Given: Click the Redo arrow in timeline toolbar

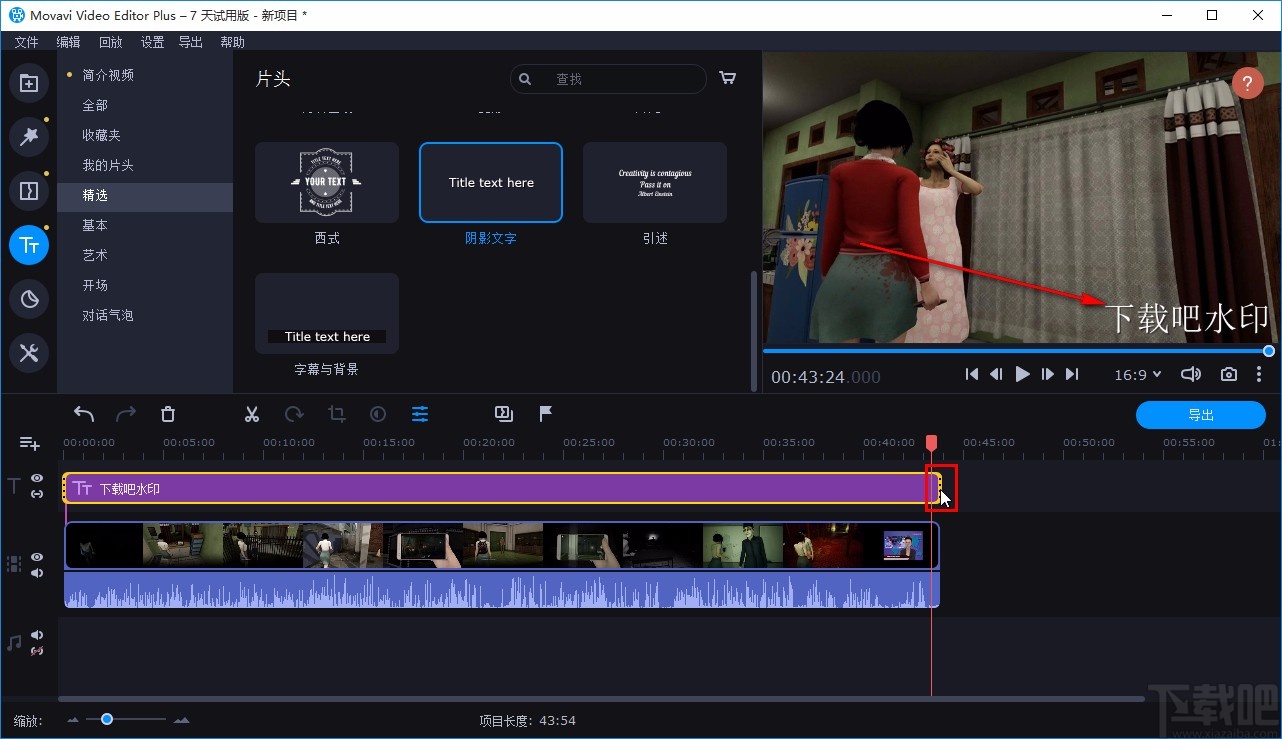Looking at the screenshot, I should click(126, 414).
